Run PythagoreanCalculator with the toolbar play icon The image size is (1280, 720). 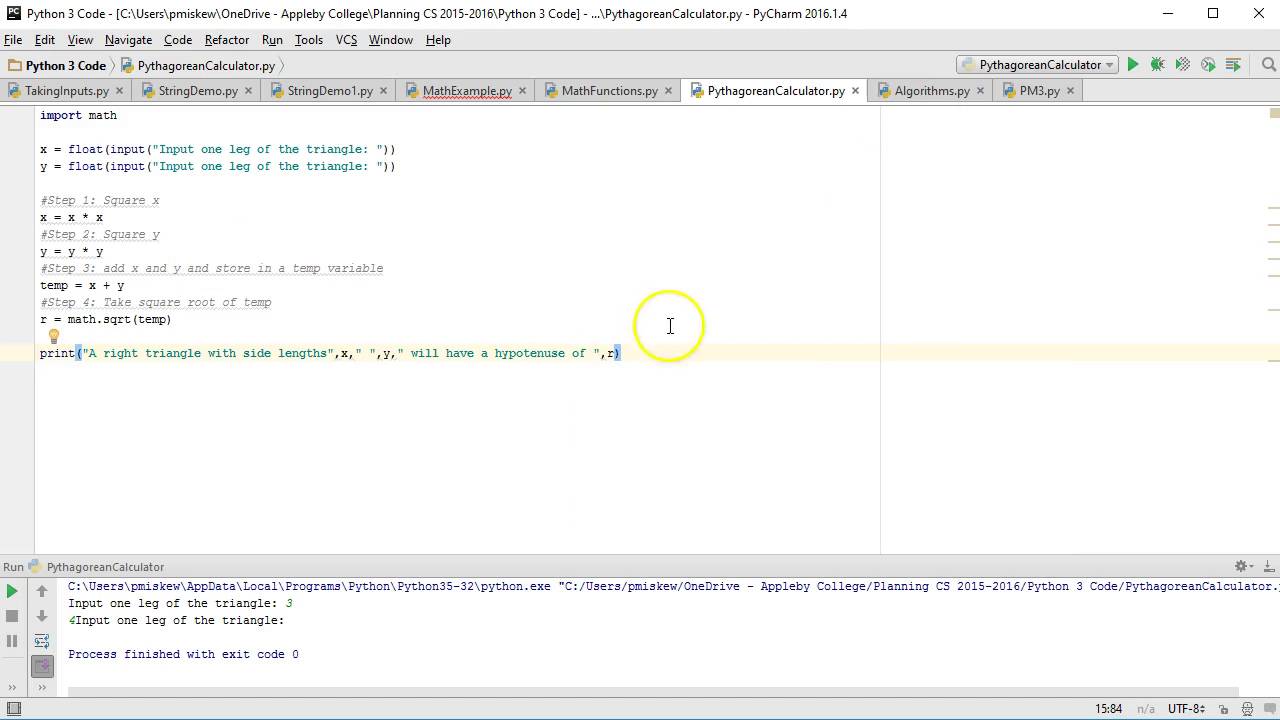click(1133, 65)
